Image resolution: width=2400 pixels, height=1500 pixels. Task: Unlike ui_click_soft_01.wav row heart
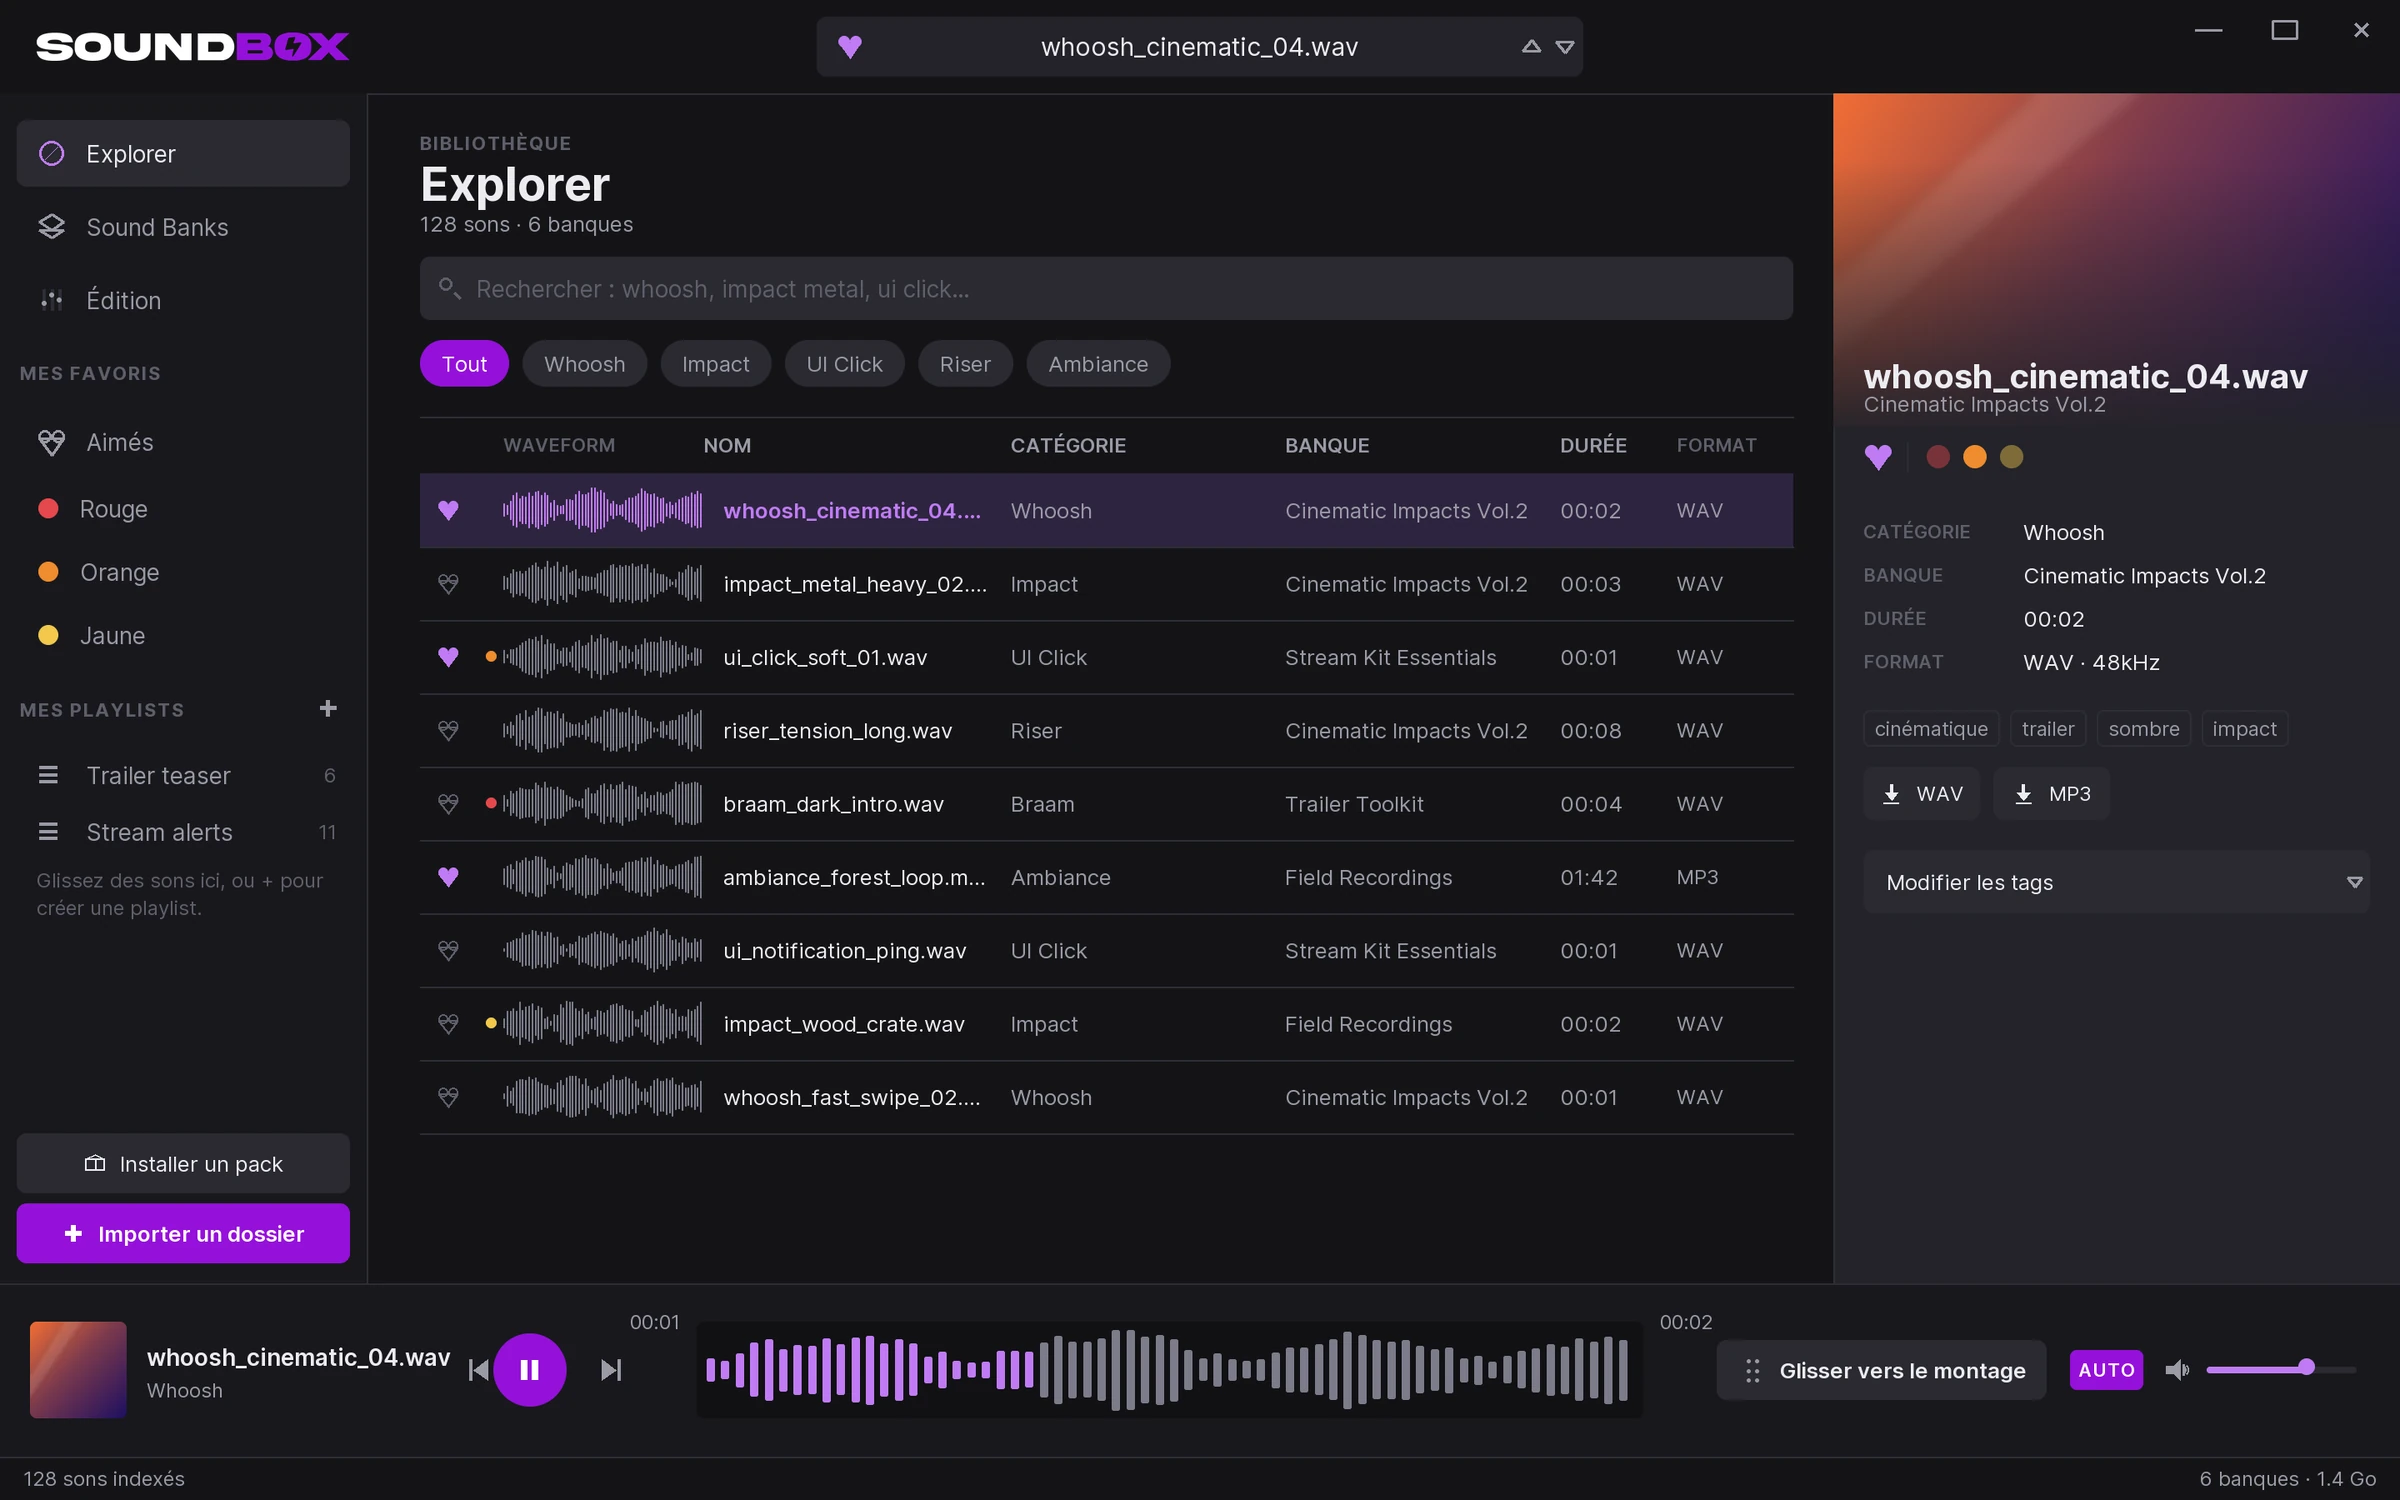(x=448, y=657)
